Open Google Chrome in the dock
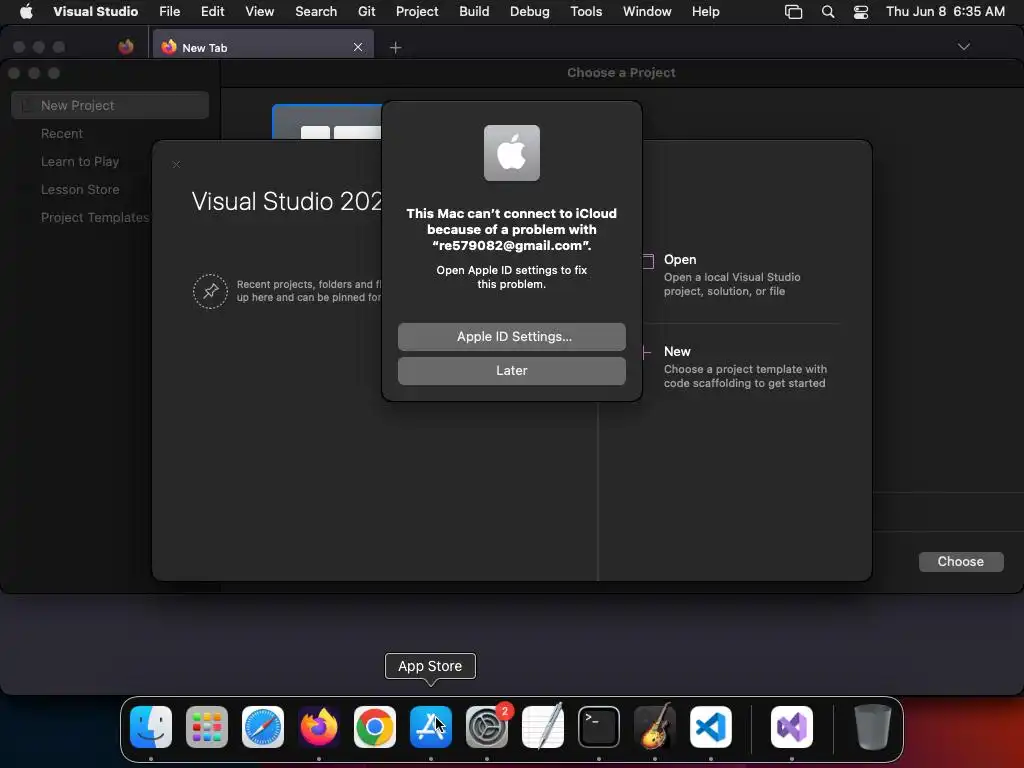This screenshot has width=1024, height=768. click(375, 727)
